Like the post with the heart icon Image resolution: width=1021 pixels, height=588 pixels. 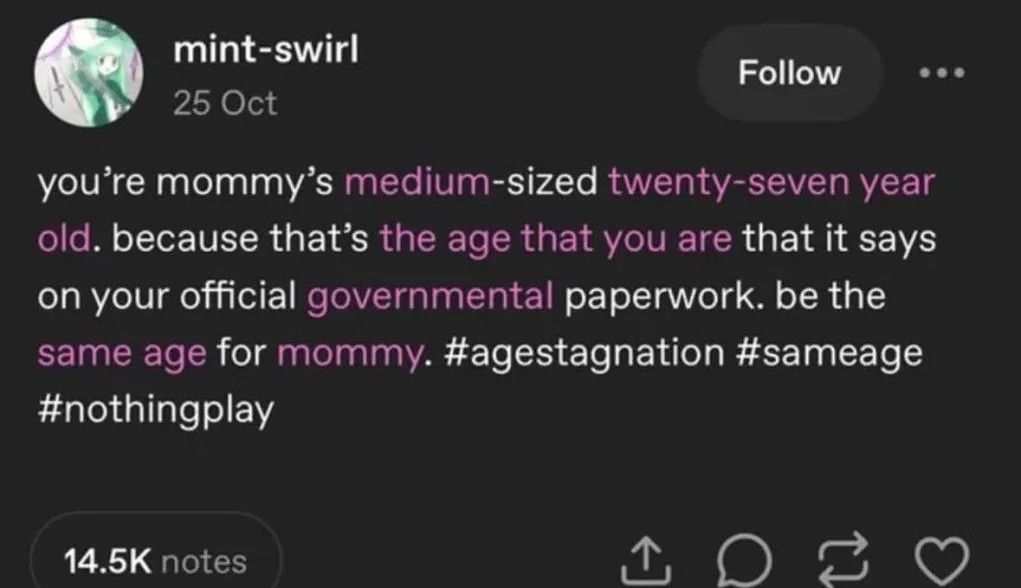pos(945,560)
